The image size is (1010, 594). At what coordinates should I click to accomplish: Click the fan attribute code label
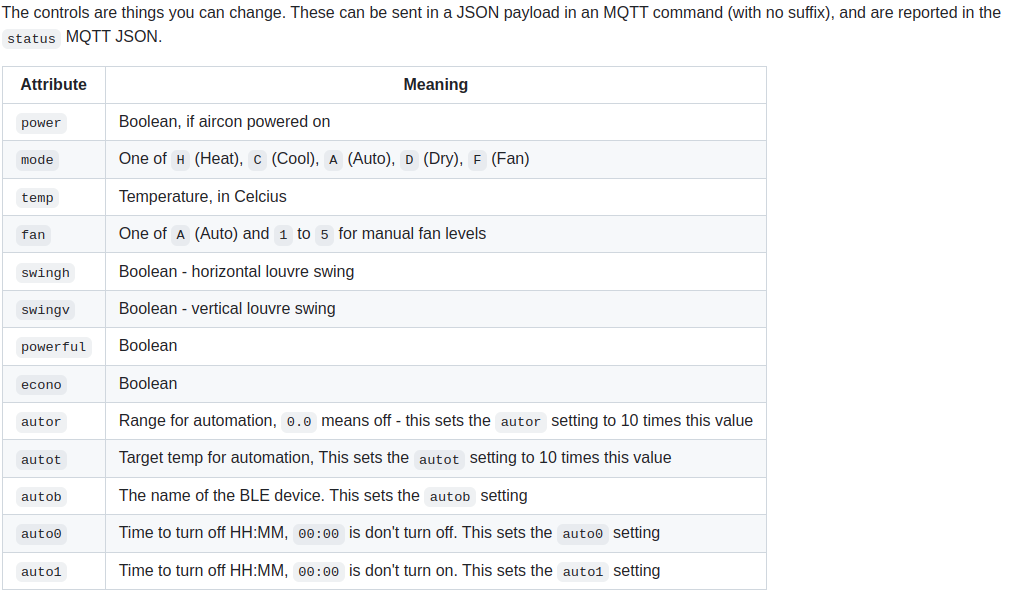pyautogui.click(x=33, y=235)
